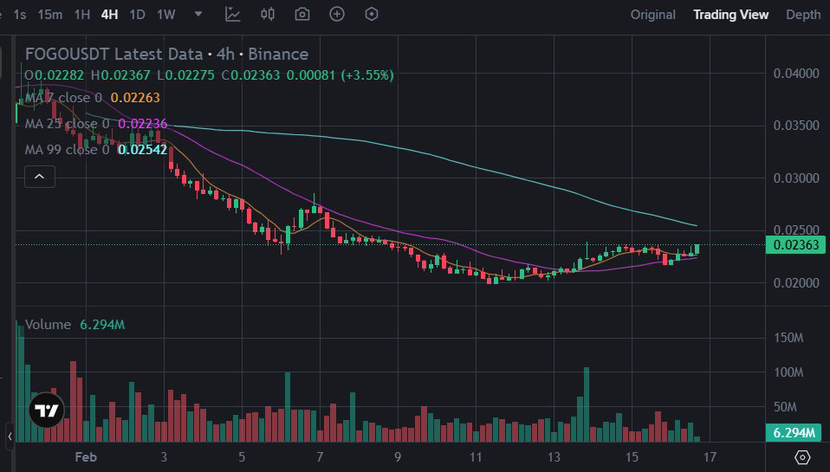Switch to the Trading View chart mode
This screenshot has height=472, width=830.
731,15
